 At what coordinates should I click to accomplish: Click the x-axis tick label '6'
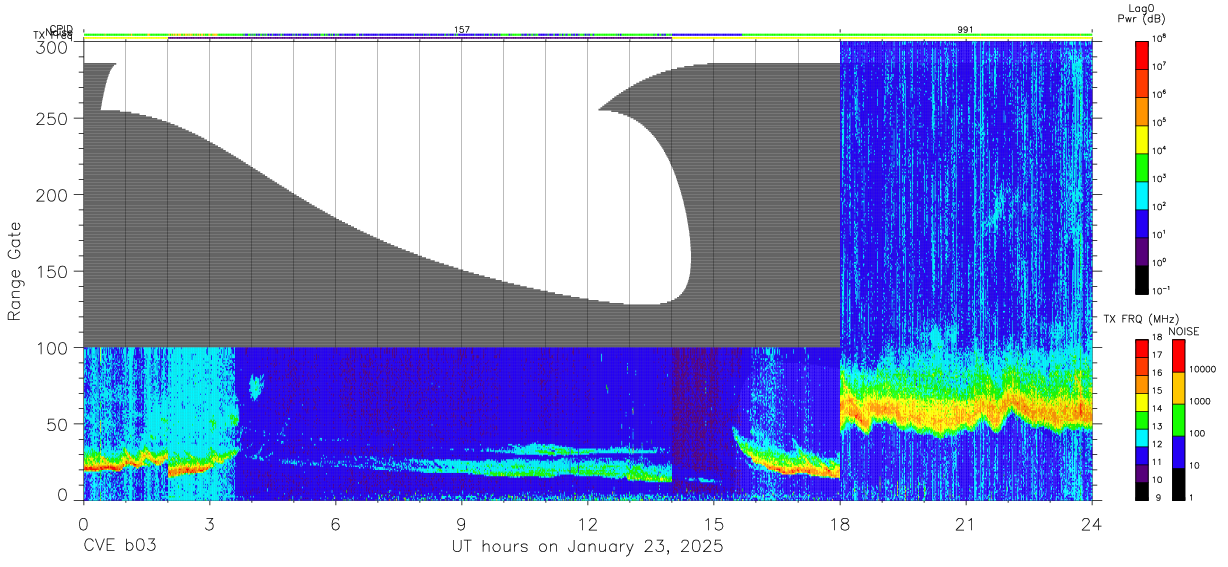click(x=335, y=524)
